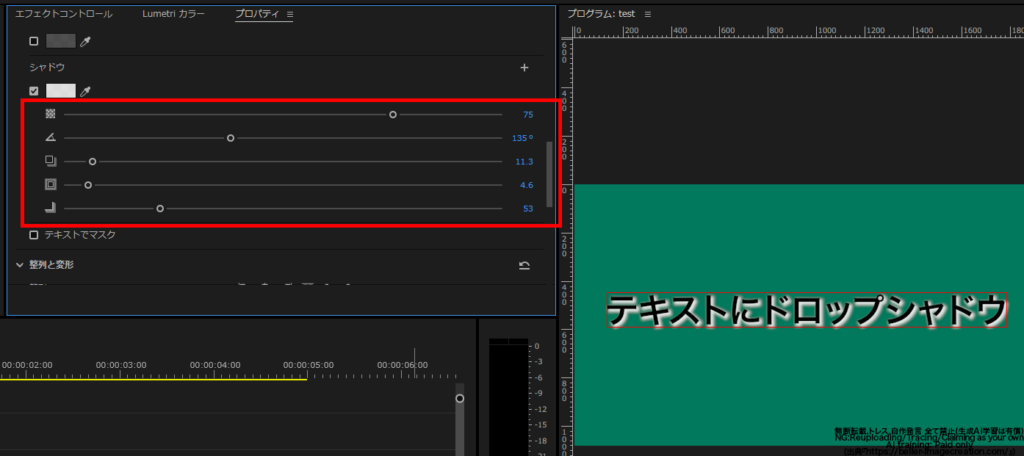
Task: Click timeline ruler at 00:00:03:00
Action: coord(121,365)
